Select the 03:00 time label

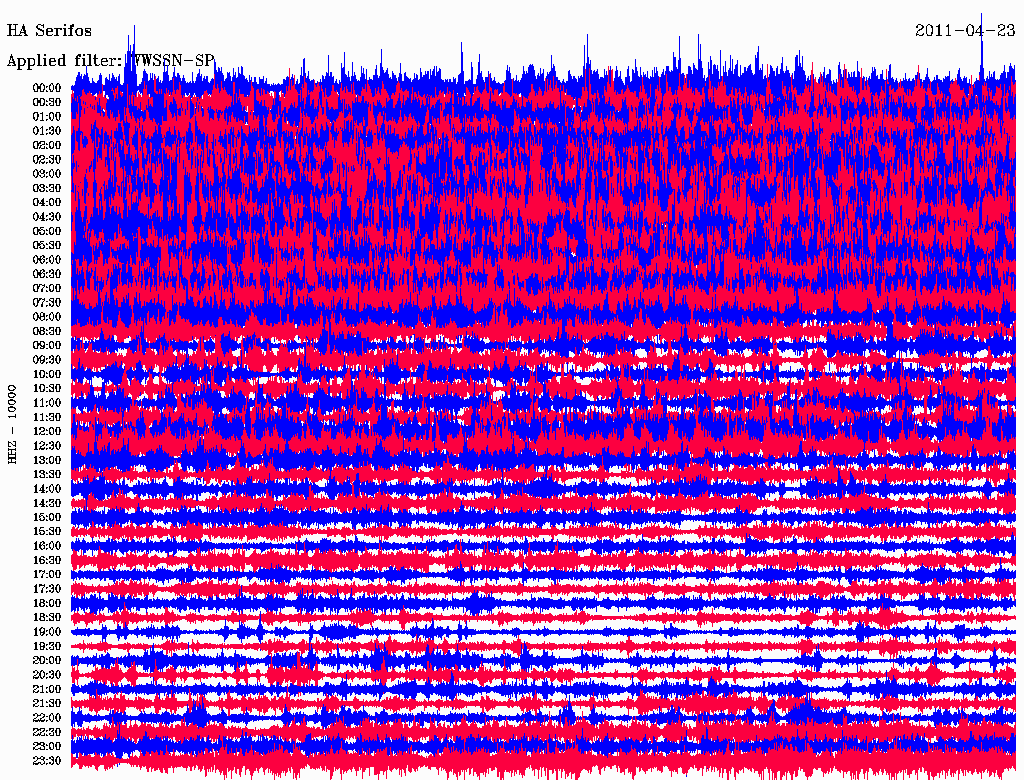coord(47,174)
